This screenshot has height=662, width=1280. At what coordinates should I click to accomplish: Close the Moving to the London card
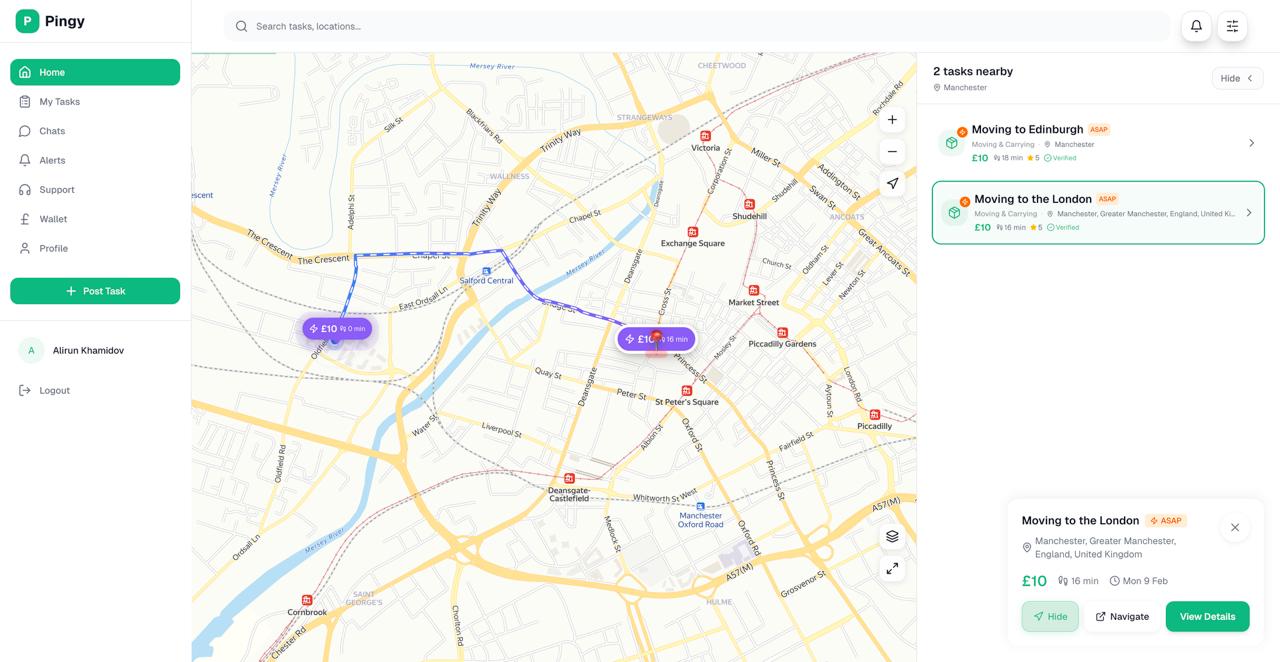[1235, 528]
